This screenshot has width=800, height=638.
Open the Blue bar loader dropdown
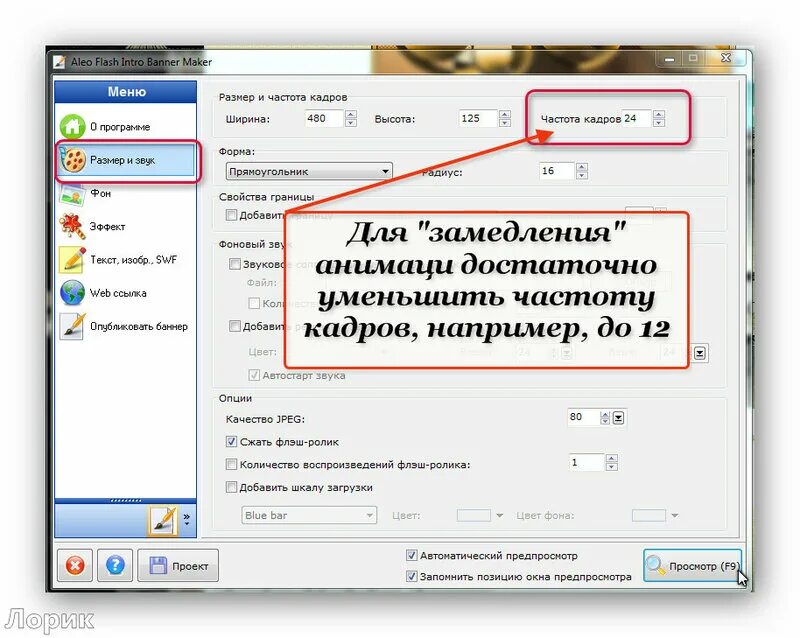tap(309, 516)
